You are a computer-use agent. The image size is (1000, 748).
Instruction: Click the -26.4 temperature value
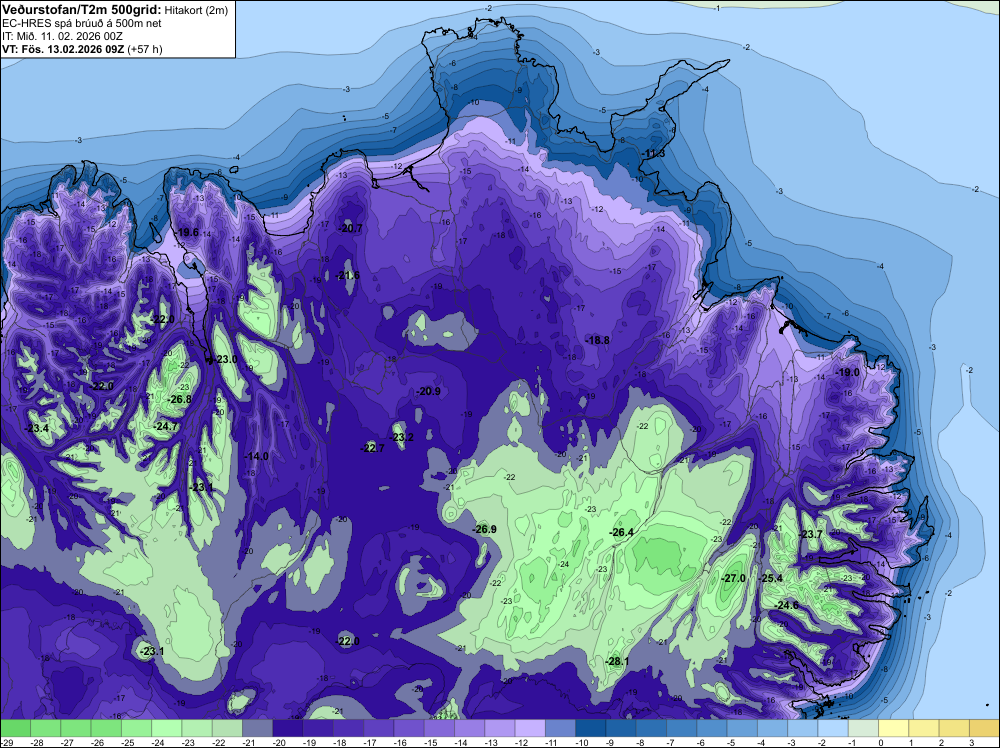[x=622, y=532]
